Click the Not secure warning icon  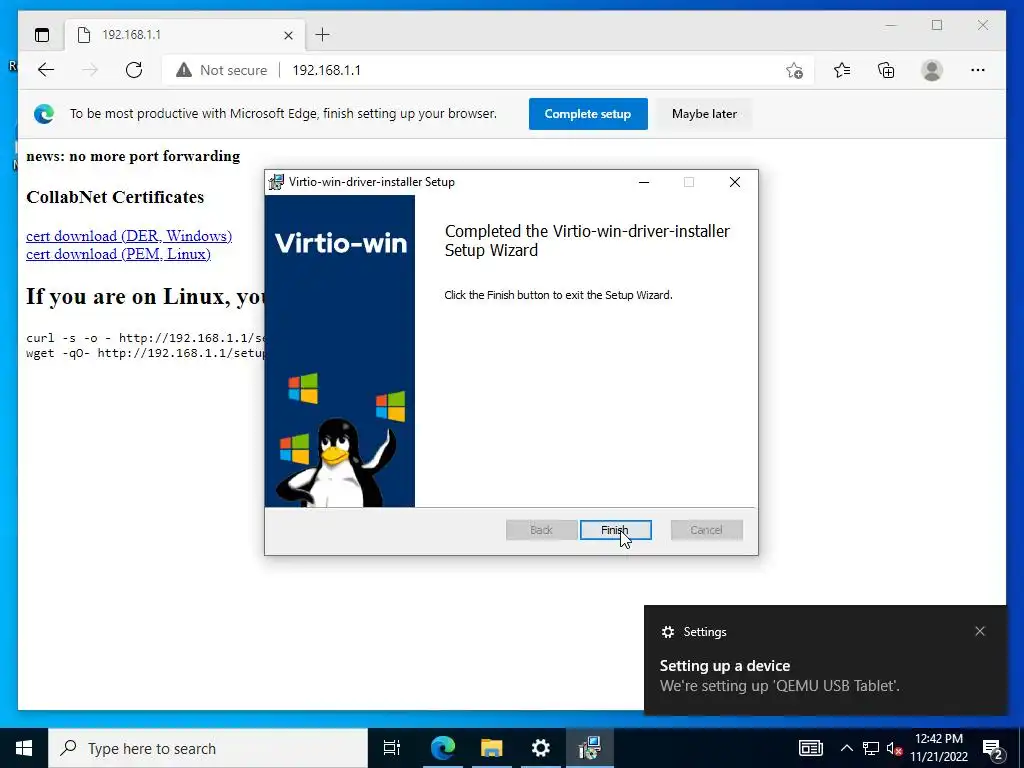[184, 70]
